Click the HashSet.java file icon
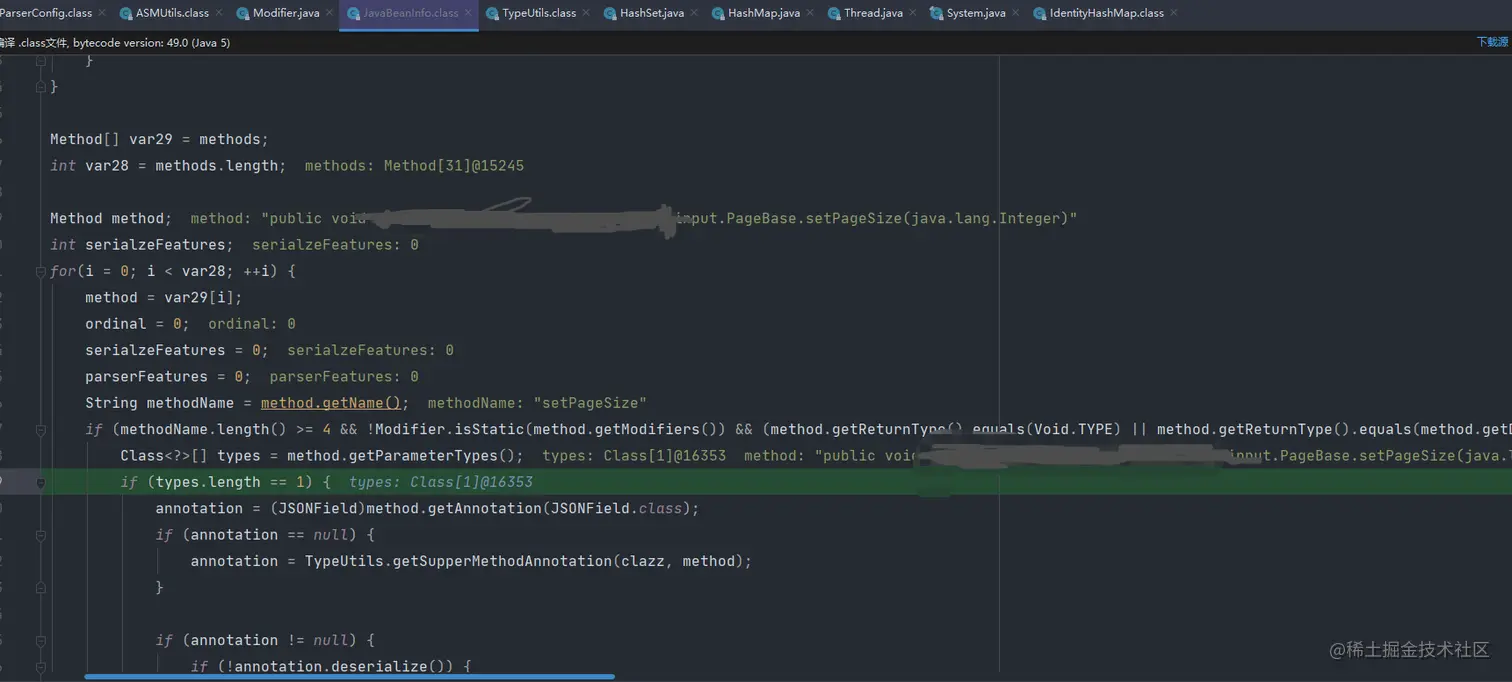1512x682 pixels. [610, 13]
